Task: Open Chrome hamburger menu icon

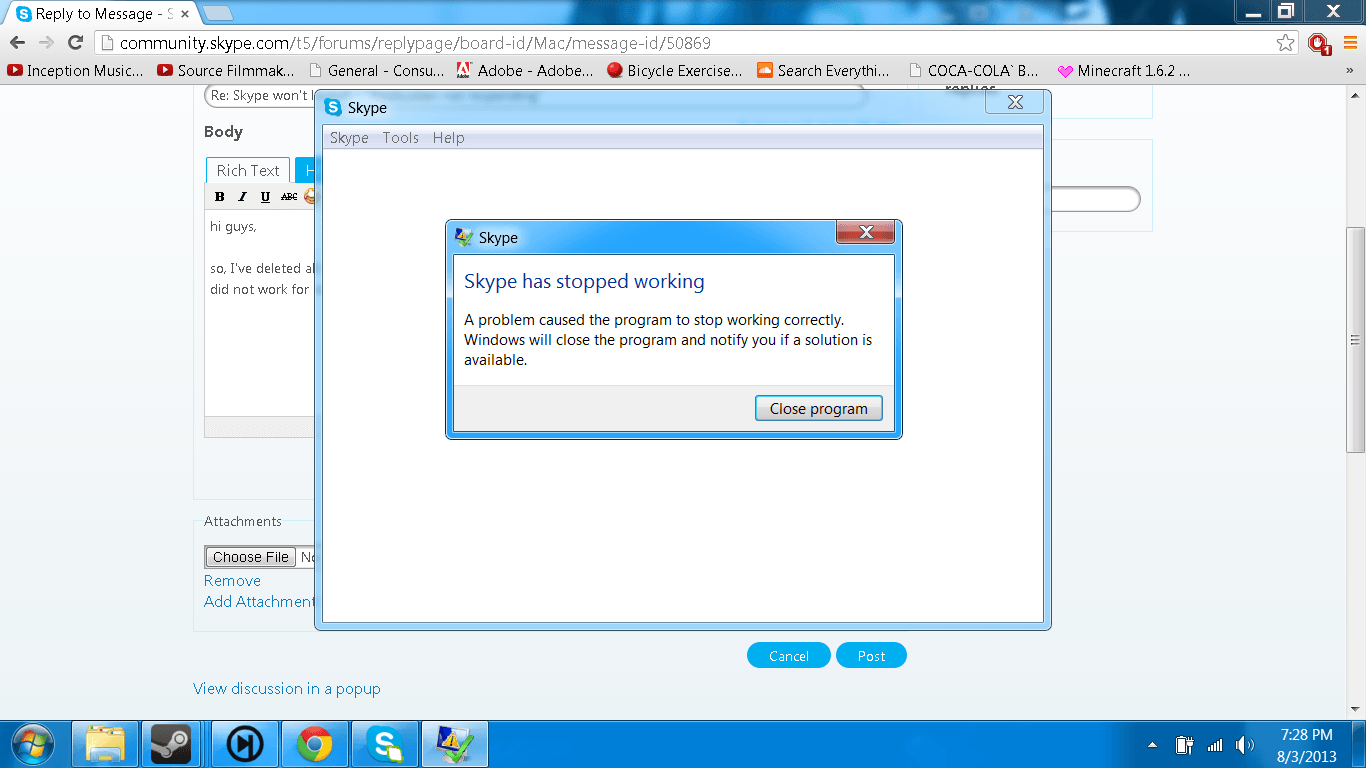Action: tap(1350, 43)
